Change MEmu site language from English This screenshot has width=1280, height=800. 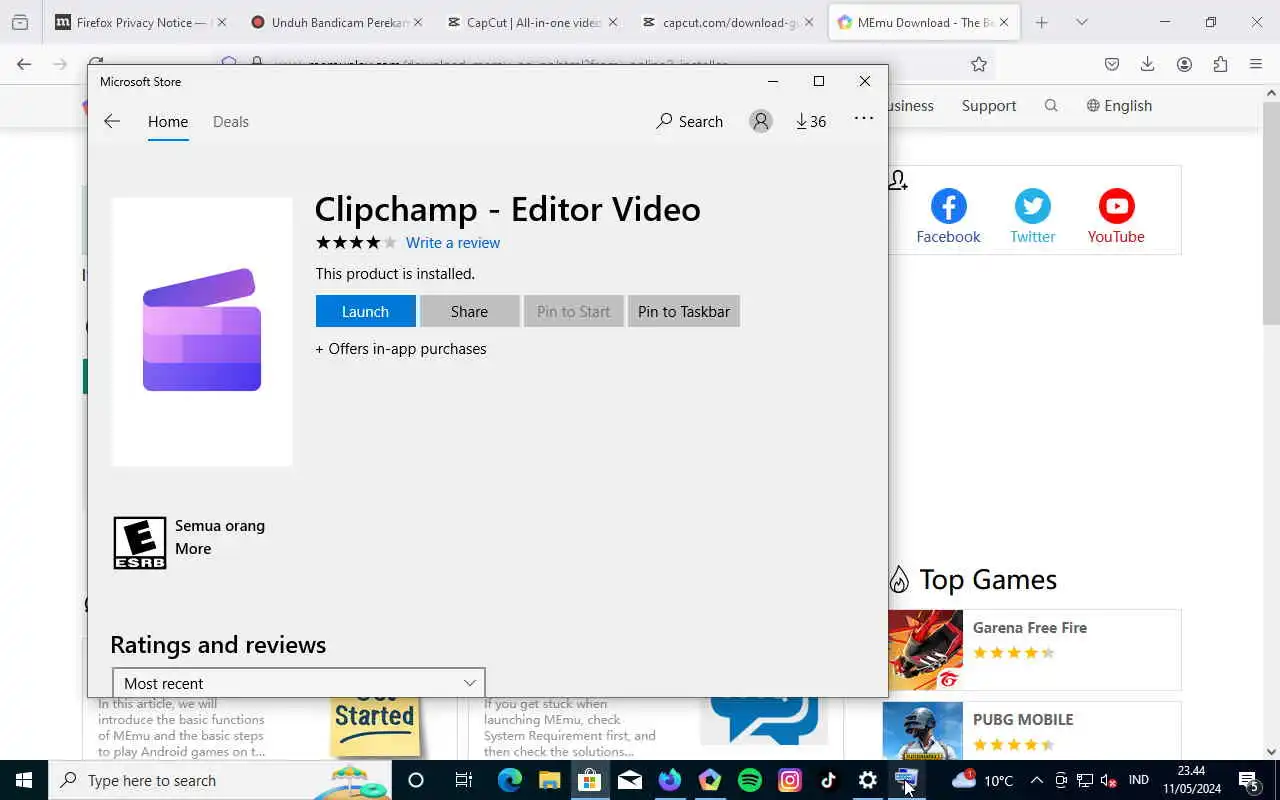coord(1119,105)
